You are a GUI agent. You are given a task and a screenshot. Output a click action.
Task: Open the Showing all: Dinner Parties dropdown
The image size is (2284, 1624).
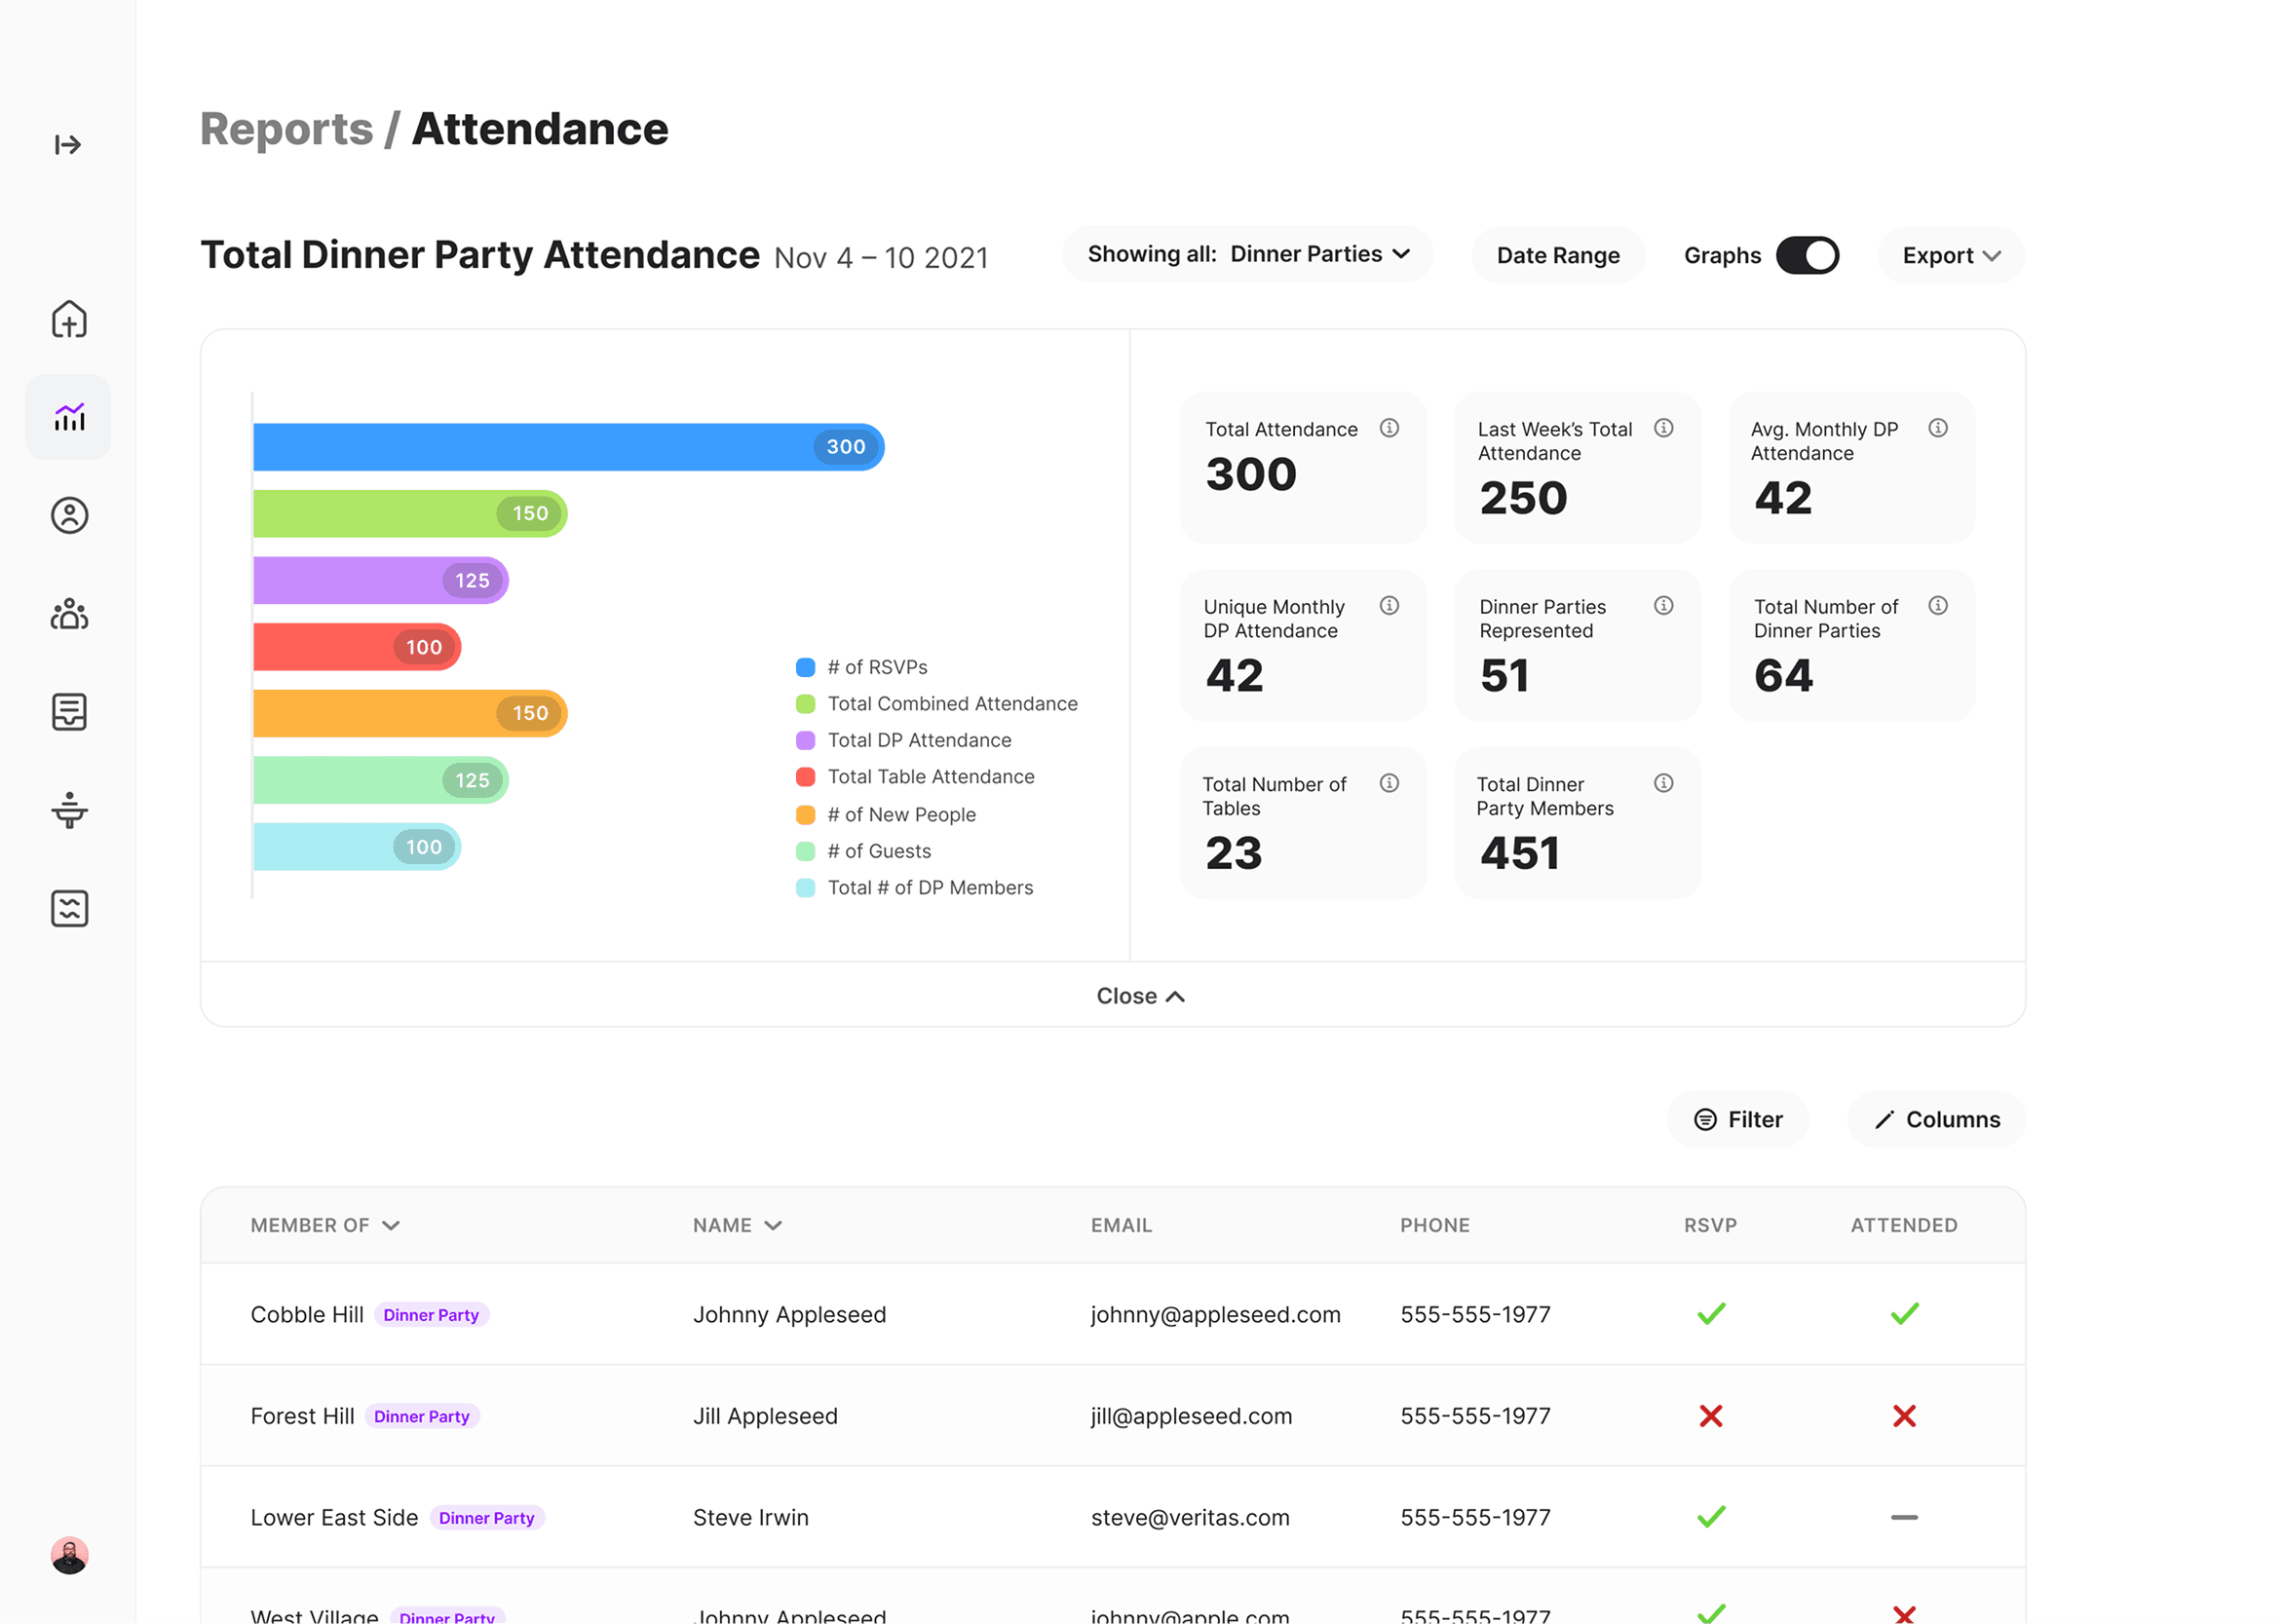[x=1247, y=254]
